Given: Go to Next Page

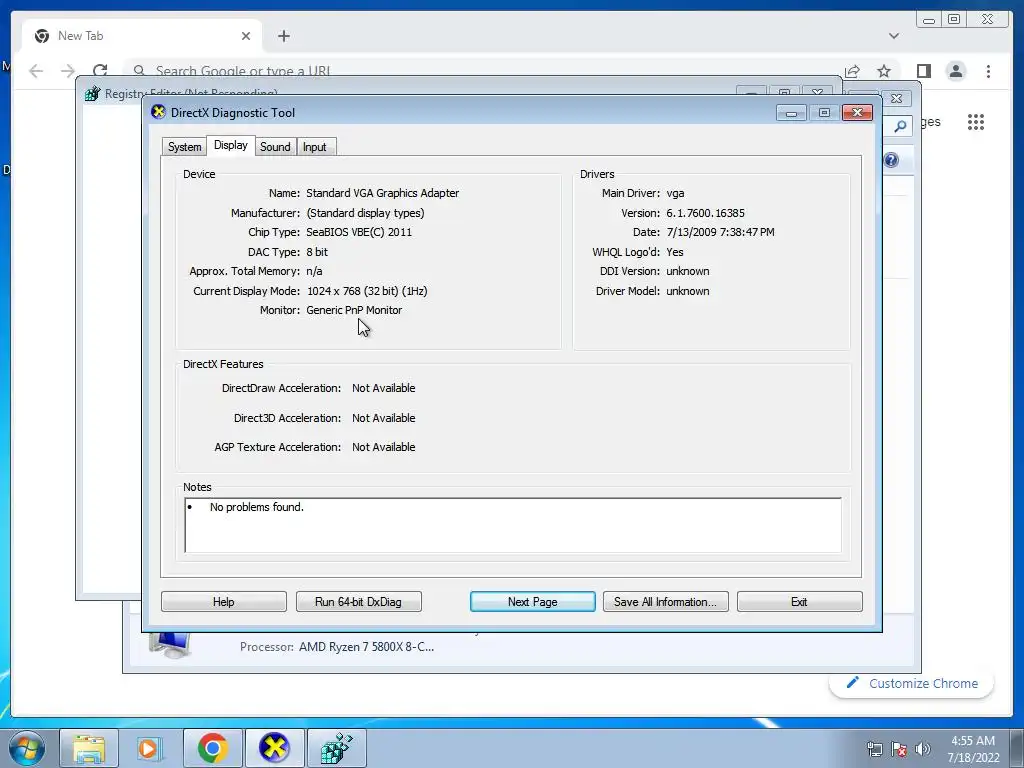Looking at the screenshot, I should [532, 601].
